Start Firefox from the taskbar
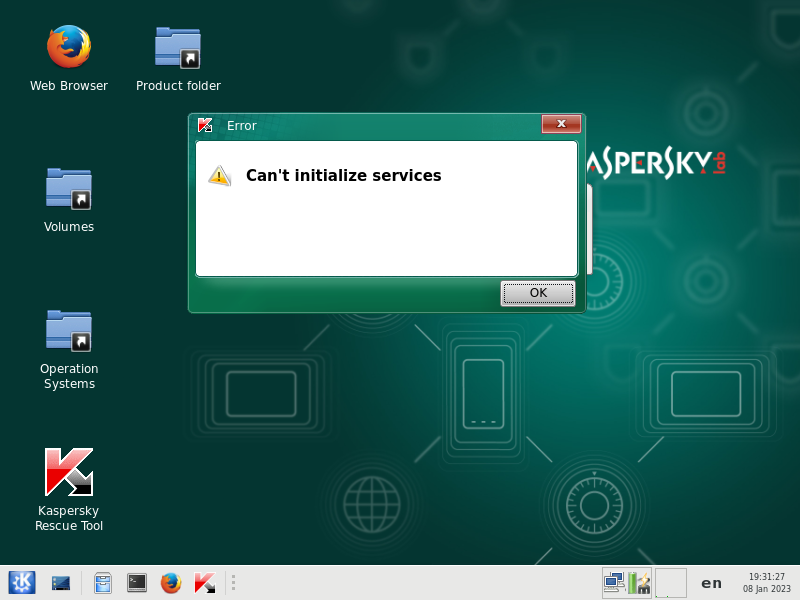The width and height of the screenshot is (800, 600). (171, 582)
